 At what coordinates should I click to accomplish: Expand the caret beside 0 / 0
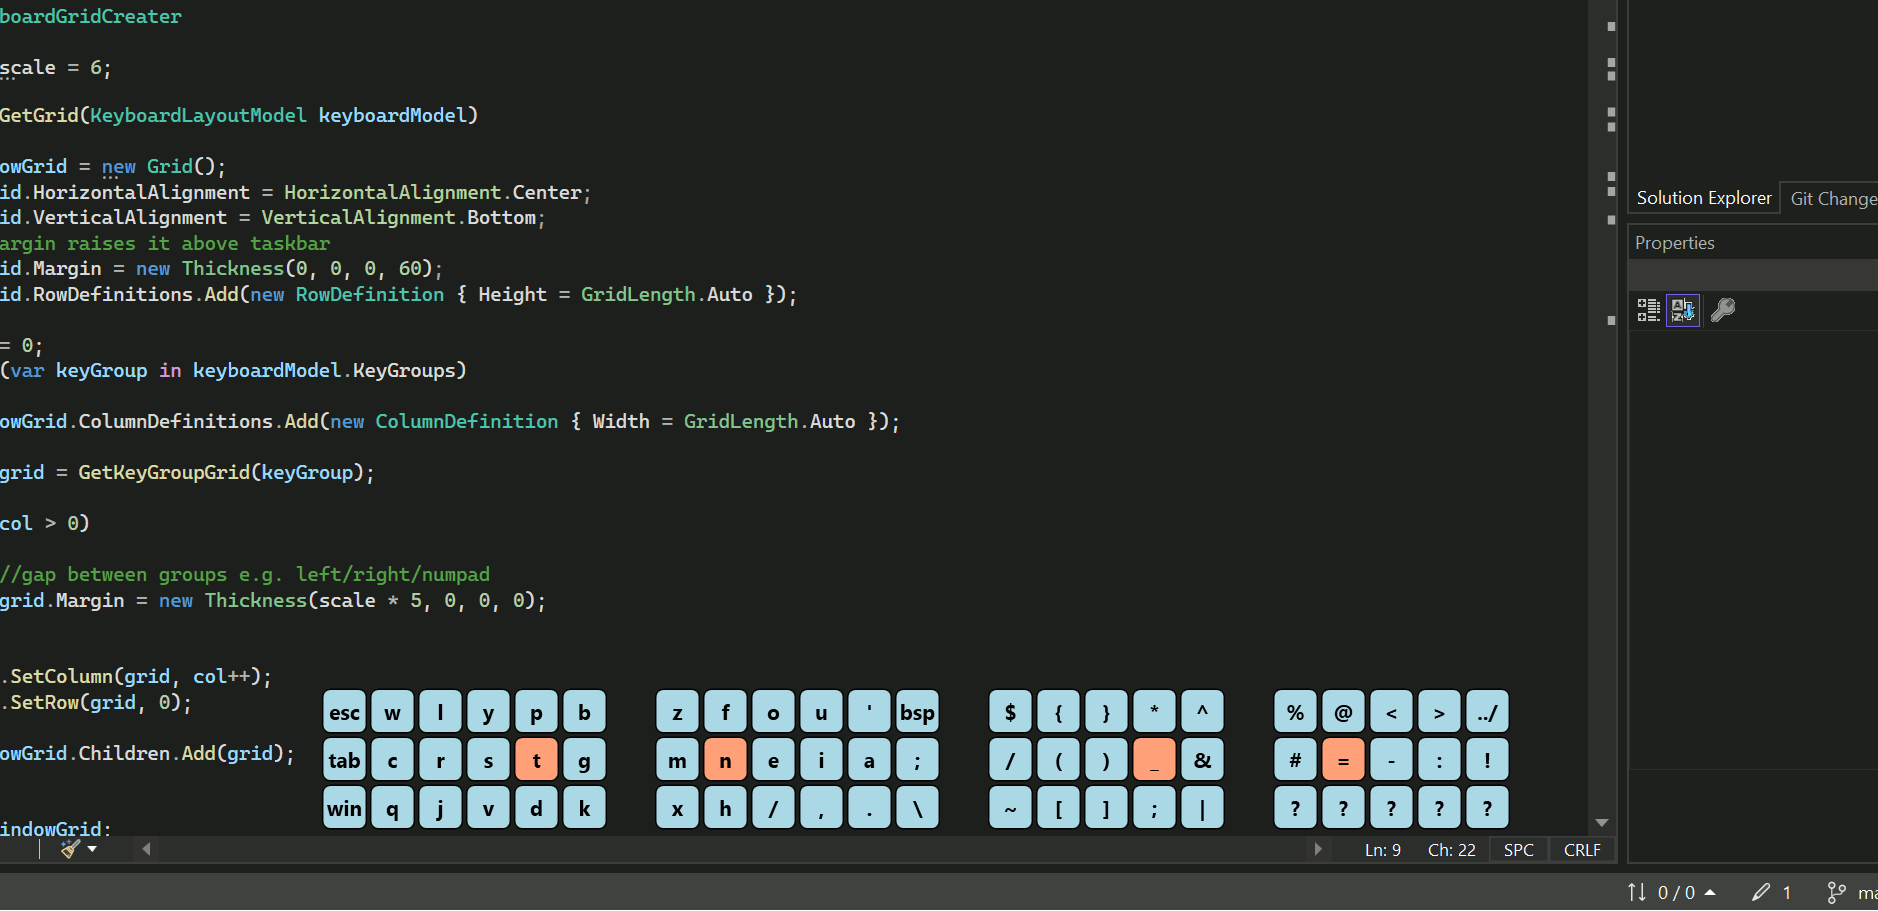(x=1710, y=892)
